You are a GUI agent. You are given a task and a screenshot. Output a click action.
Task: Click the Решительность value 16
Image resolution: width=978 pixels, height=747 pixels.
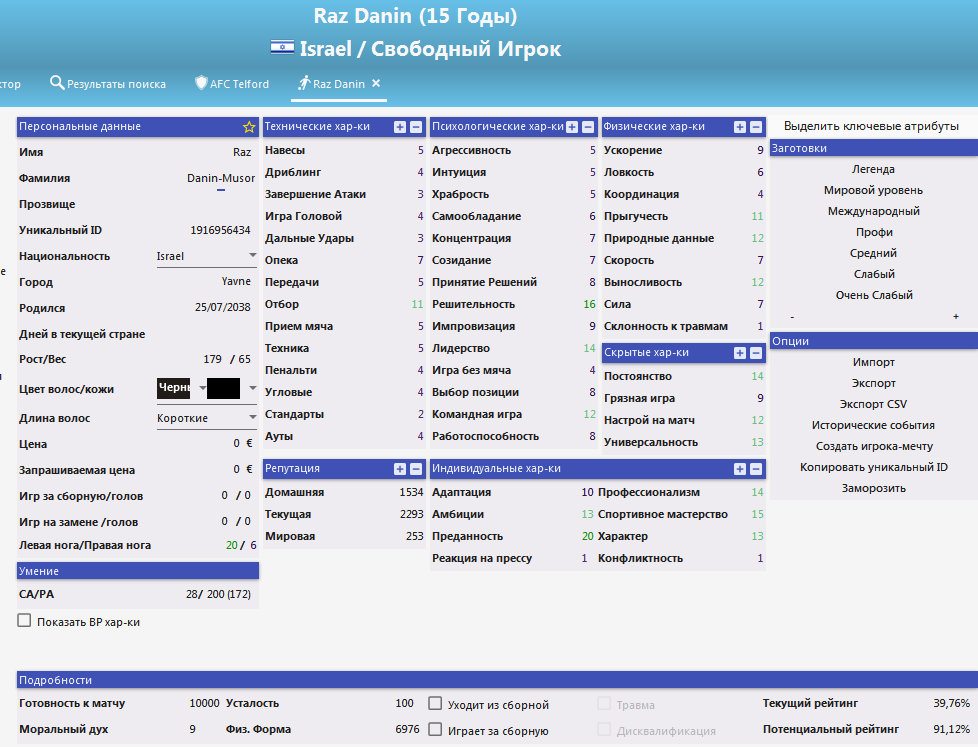[589, 304]
